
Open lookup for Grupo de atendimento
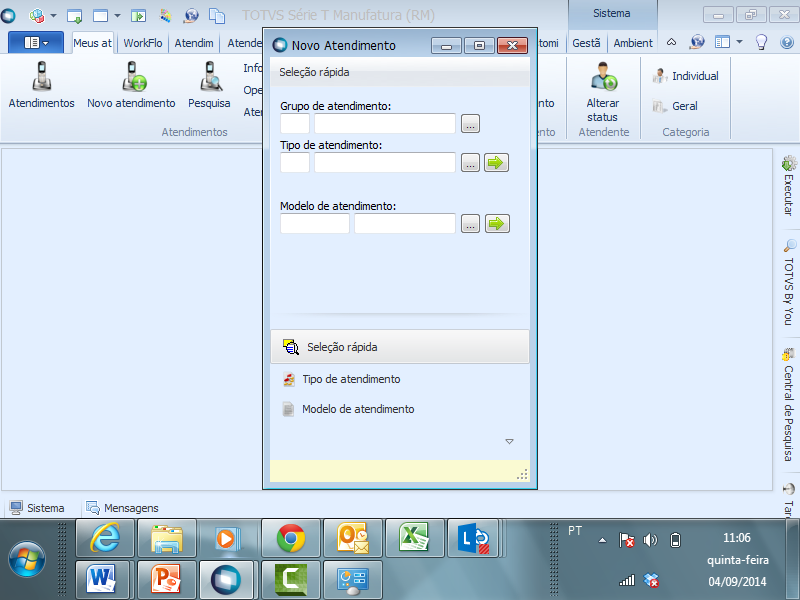coord(470,123)
